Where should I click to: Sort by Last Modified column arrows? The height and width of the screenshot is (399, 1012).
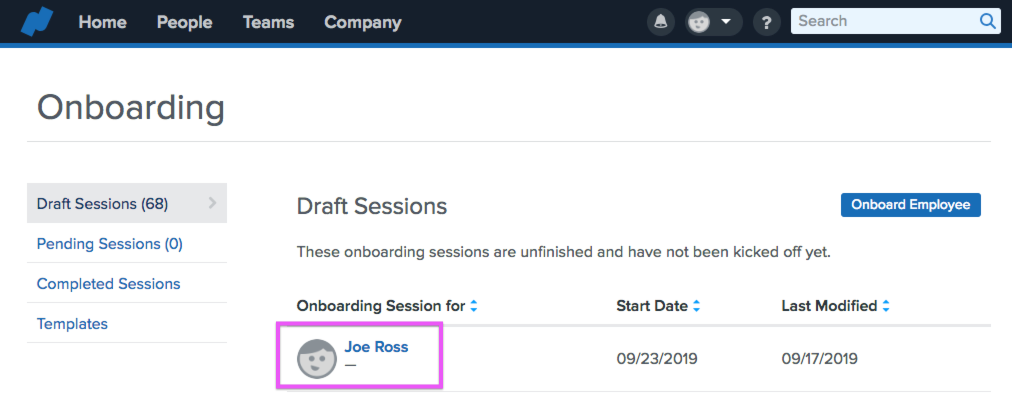click(x=886, y=306)
